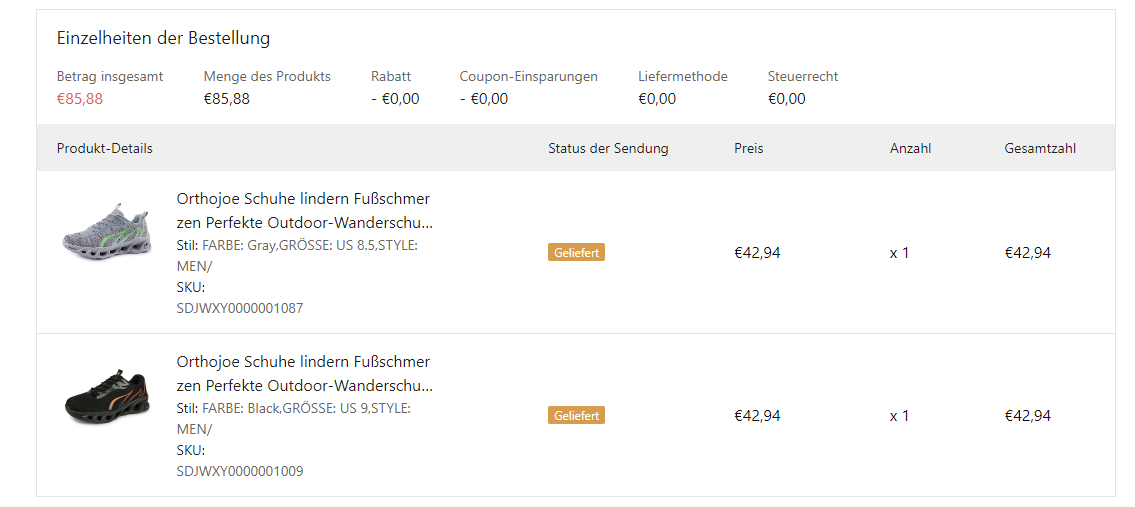Image resolution: width=1135 pixels, height=507 pixels.
Task: Click the Menge des Produkts value €85,88
Action: point(227,99)
